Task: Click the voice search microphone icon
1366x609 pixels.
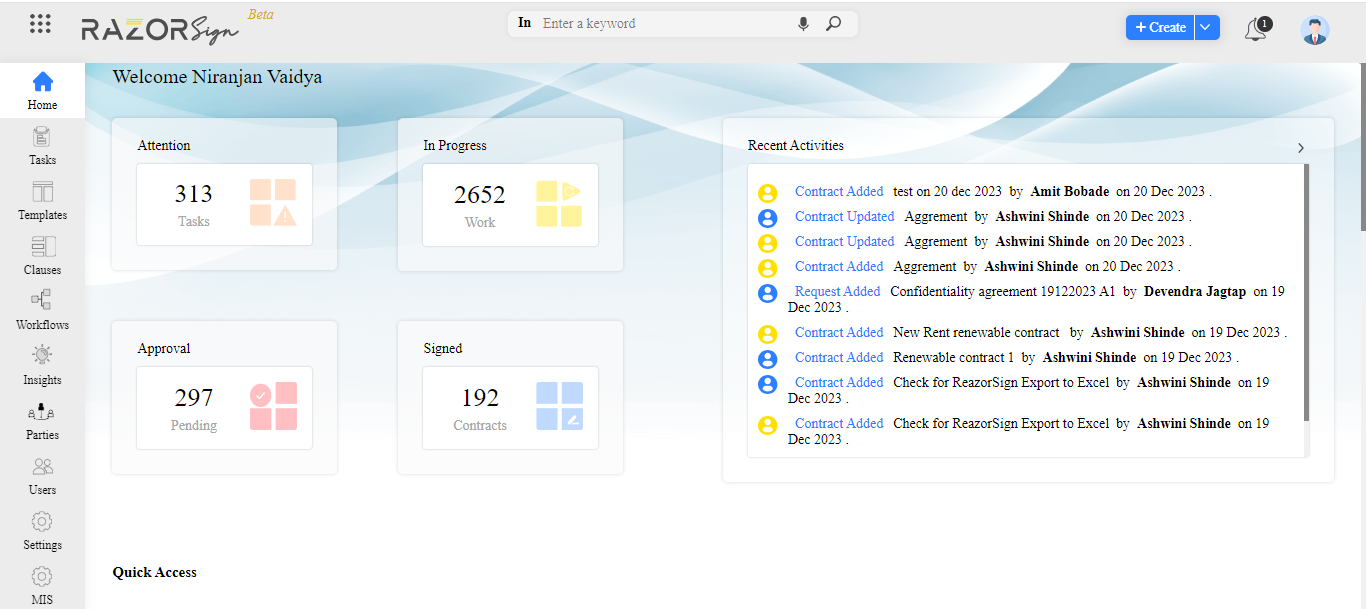Action: 803,23
